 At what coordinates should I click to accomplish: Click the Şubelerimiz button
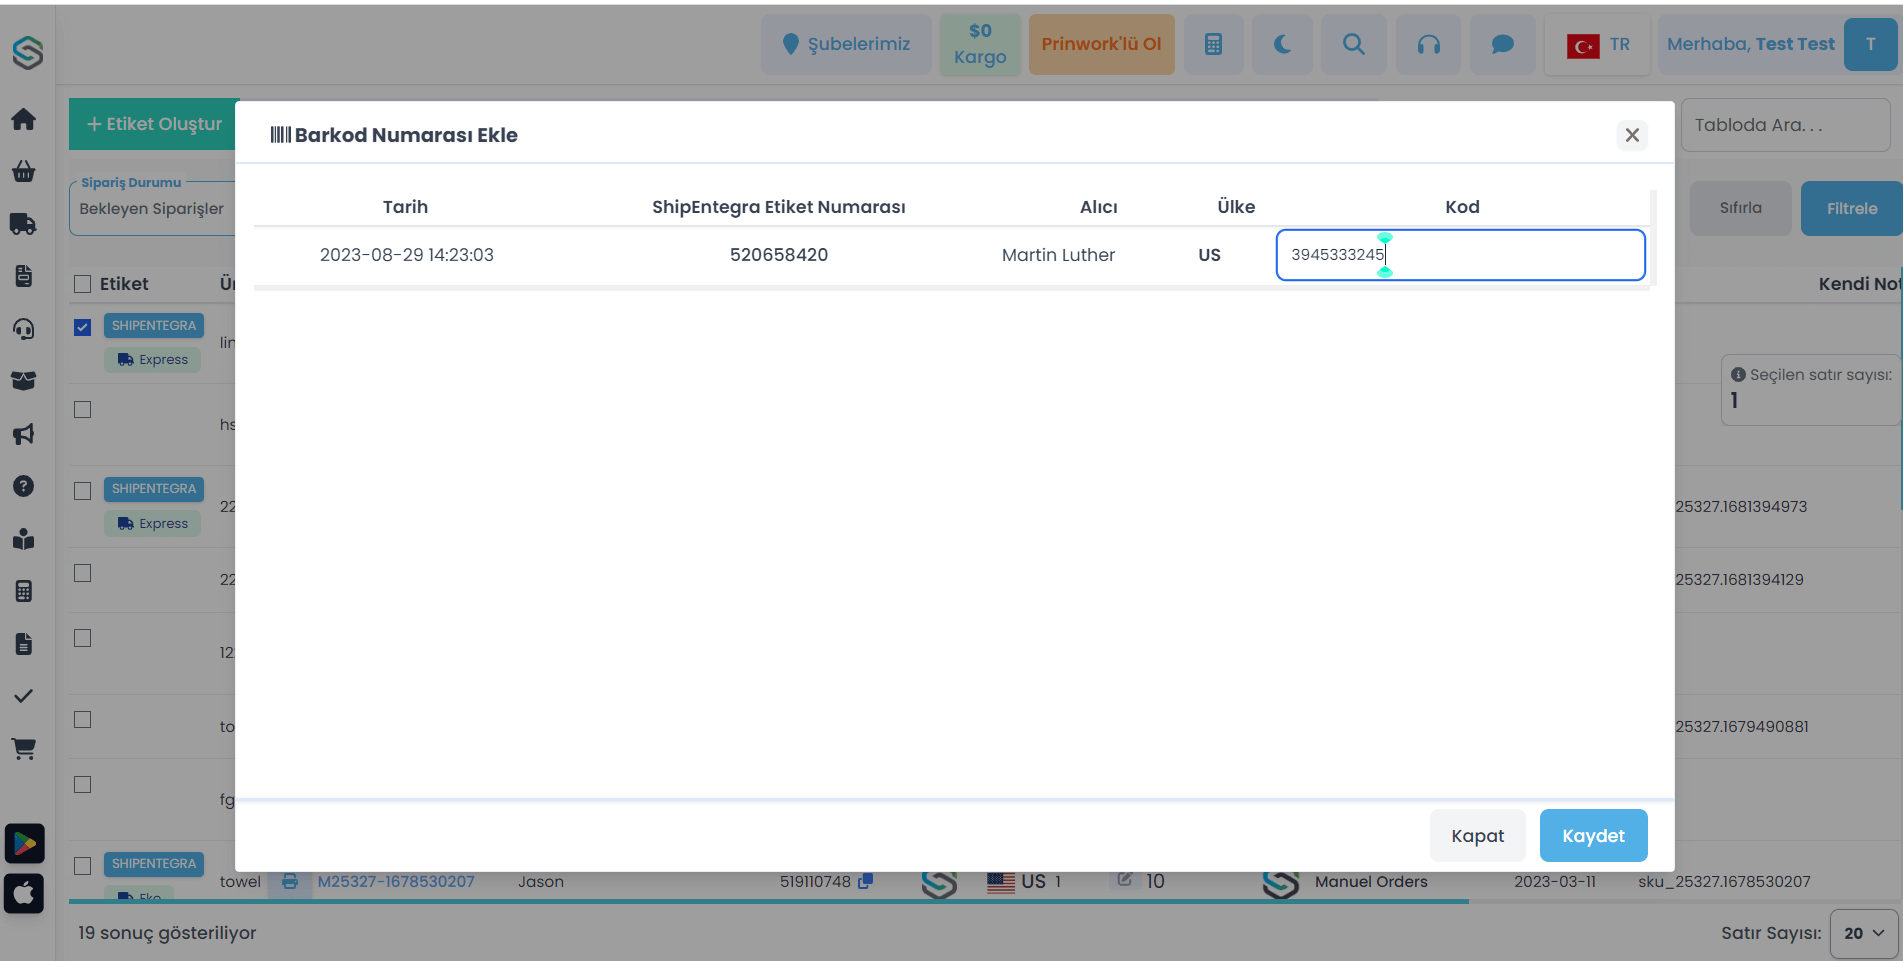[846, 44]
